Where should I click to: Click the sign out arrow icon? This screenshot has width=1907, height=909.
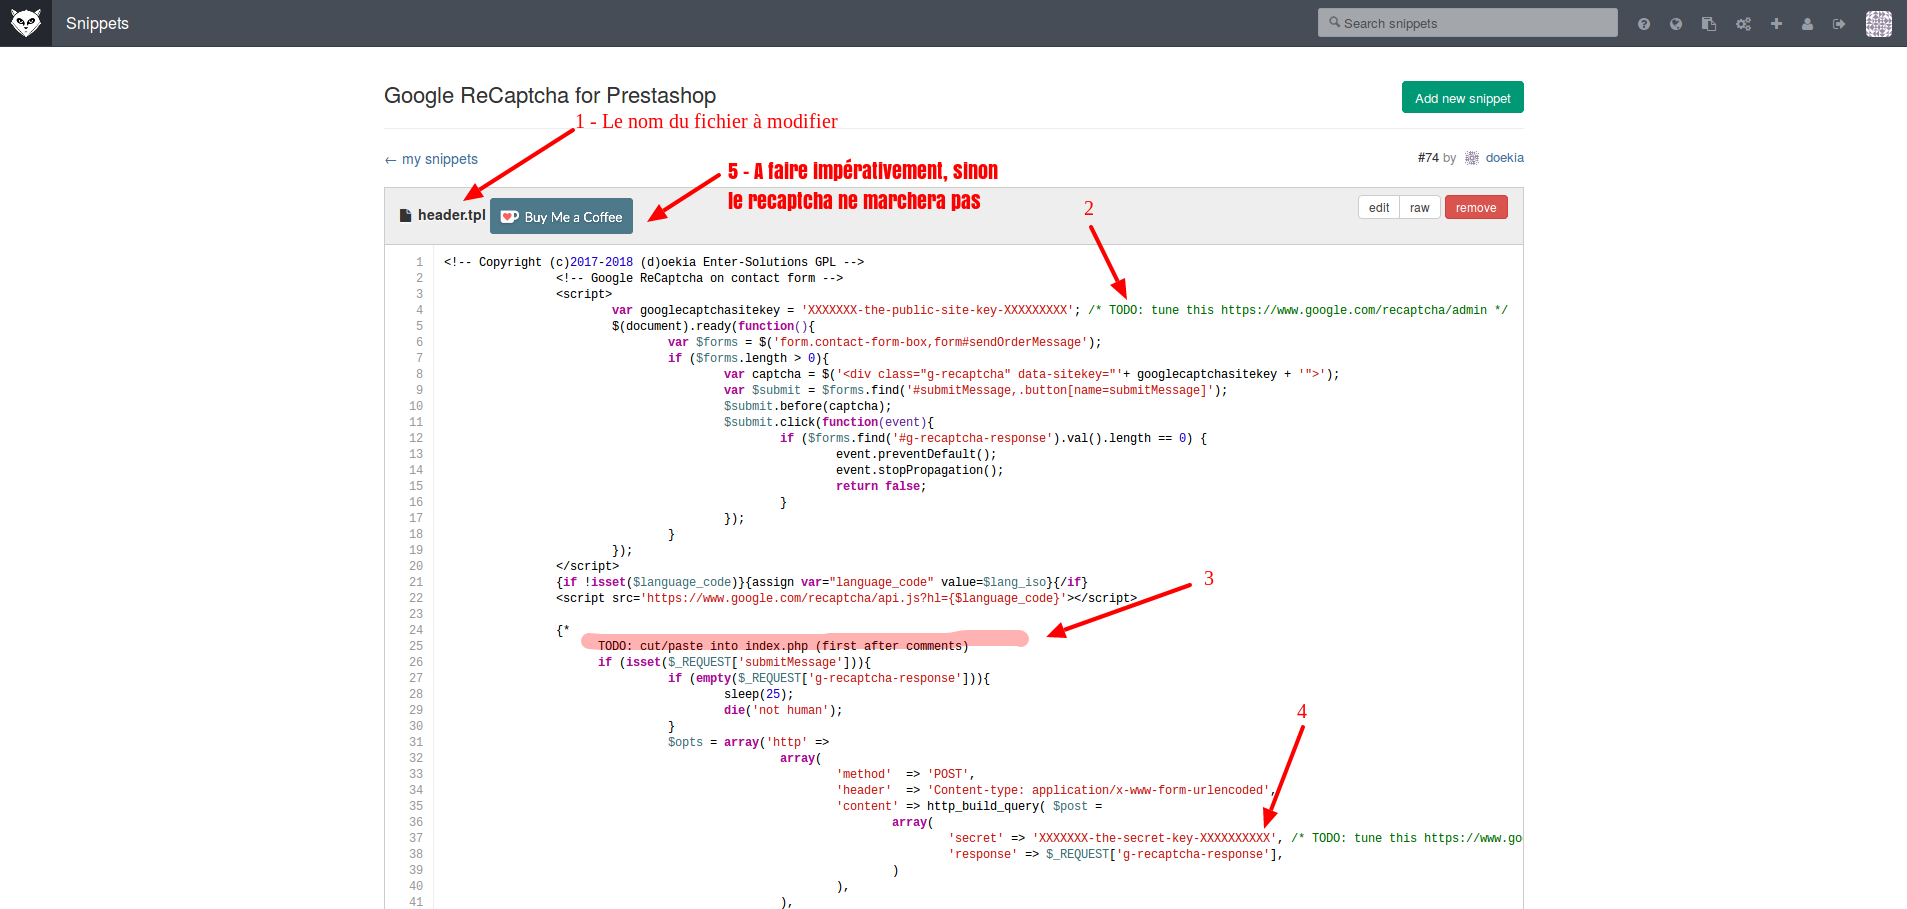1839,24
